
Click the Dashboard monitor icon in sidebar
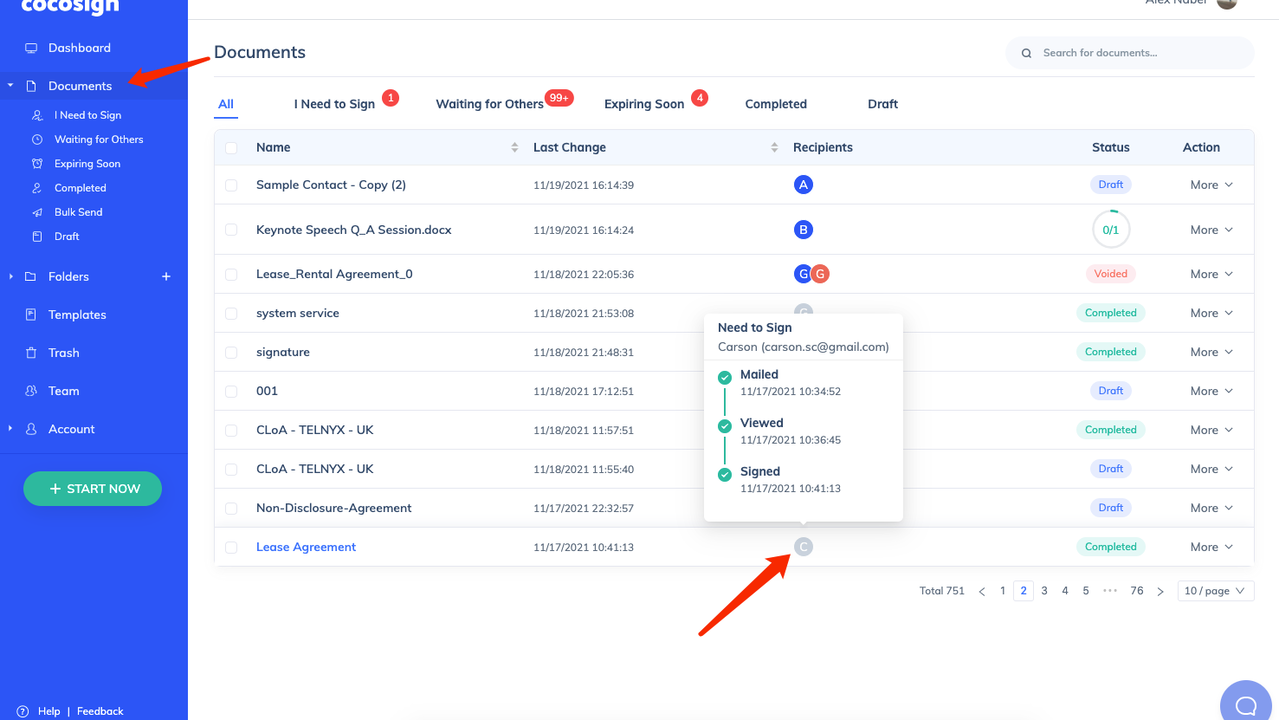tap(31, 48)
